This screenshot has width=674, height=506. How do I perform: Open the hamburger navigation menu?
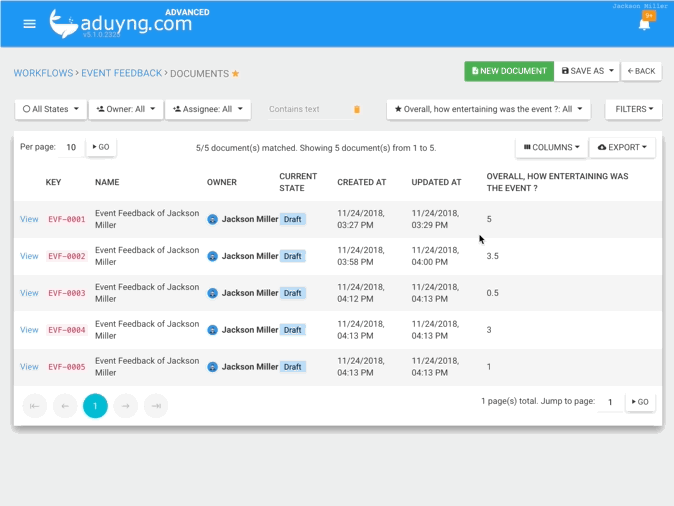29,24
